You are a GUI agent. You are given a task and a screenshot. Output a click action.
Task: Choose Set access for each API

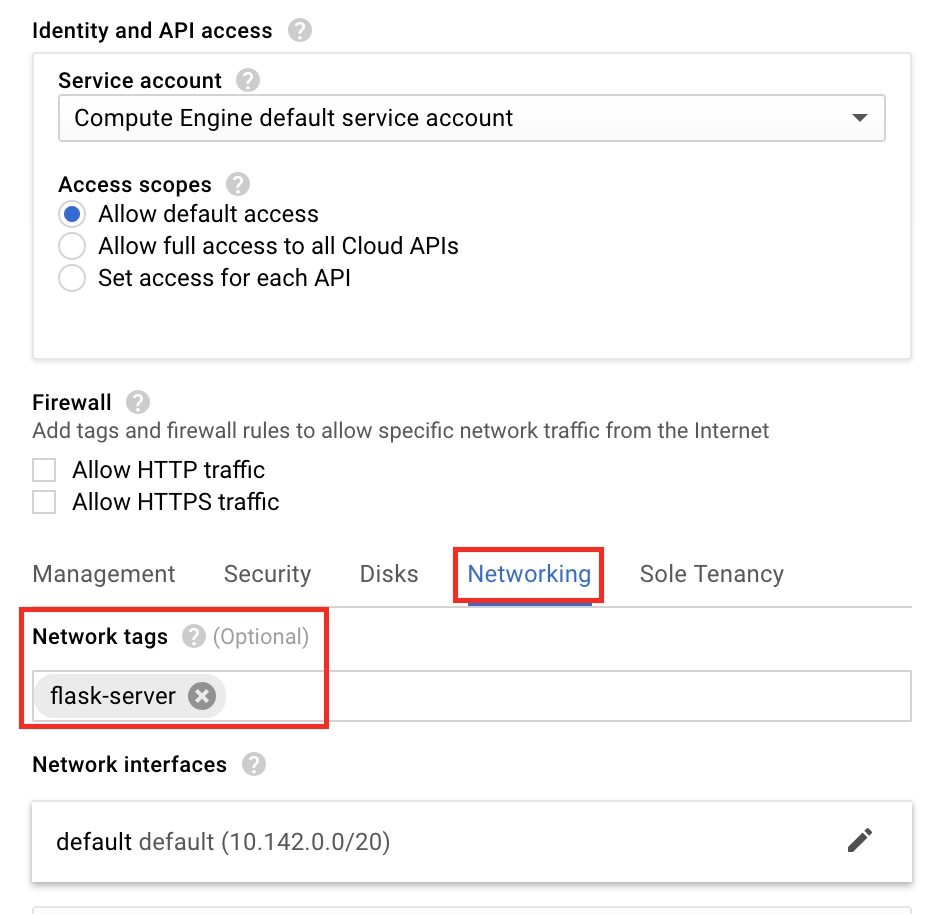(x=72, y=278)
